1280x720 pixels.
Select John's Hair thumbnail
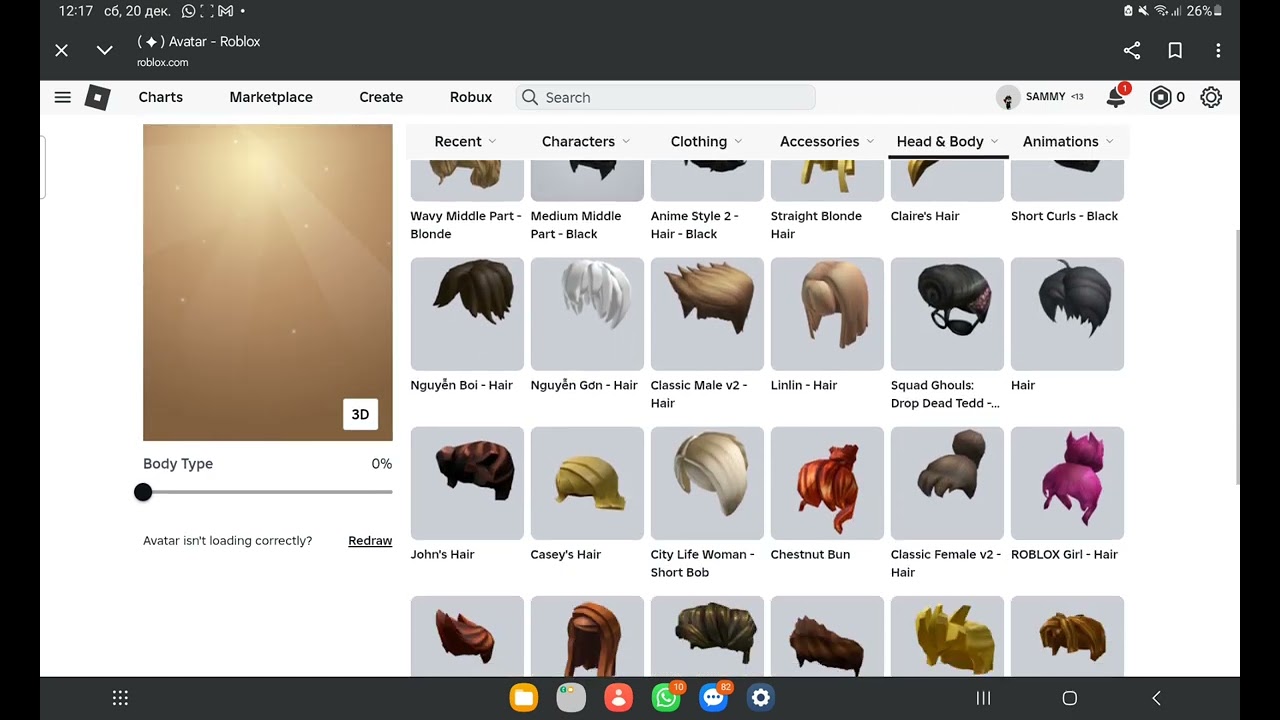467,483
